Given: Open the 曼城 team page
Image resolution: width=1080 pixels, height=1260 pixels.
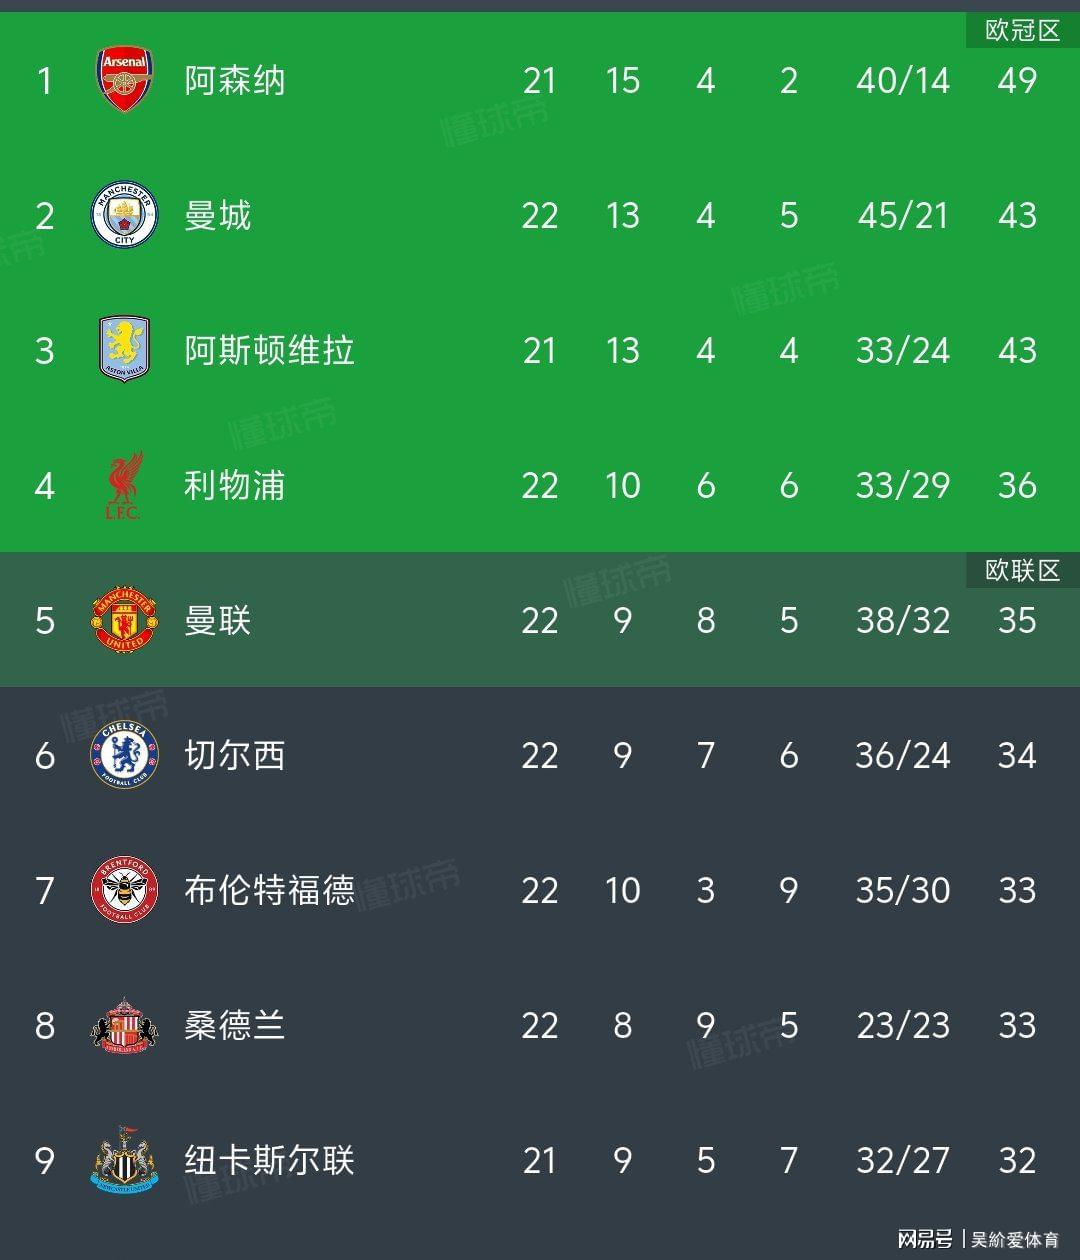Looking at the screenshot, I should (x=218, y=215).
